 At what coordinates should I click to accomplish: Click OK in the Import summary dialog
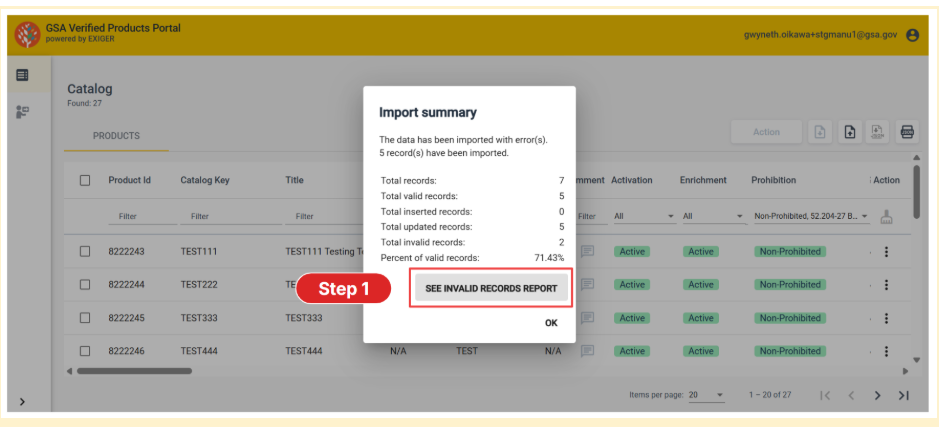point(551,323)
